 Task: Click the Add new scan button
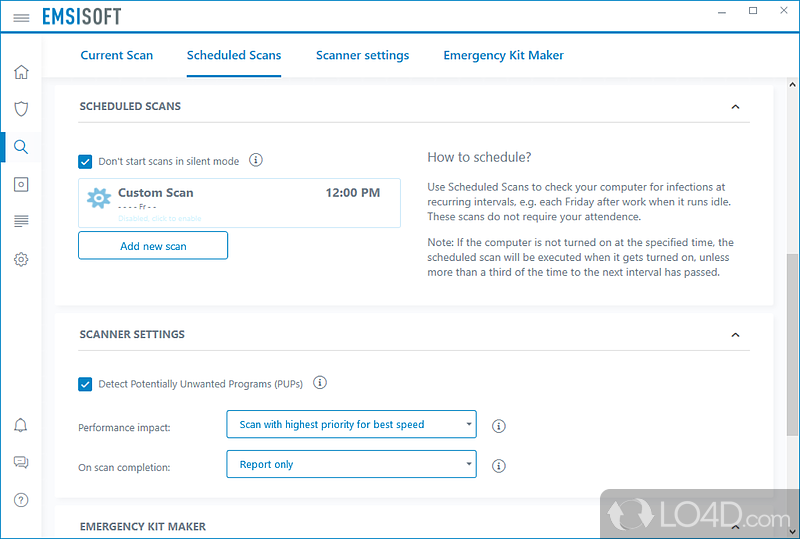pos(153,246)
